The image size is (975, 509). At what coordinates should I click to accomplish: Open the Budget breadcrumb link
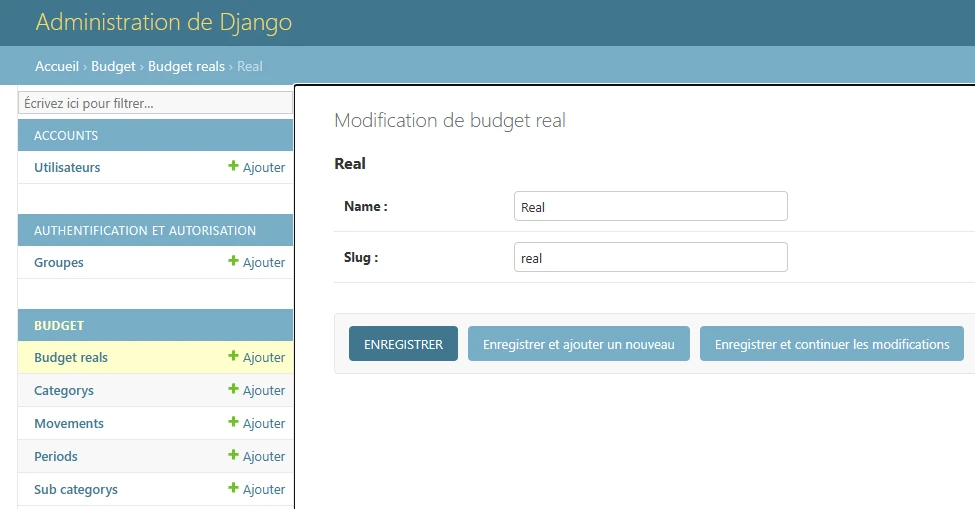[113, 66]
